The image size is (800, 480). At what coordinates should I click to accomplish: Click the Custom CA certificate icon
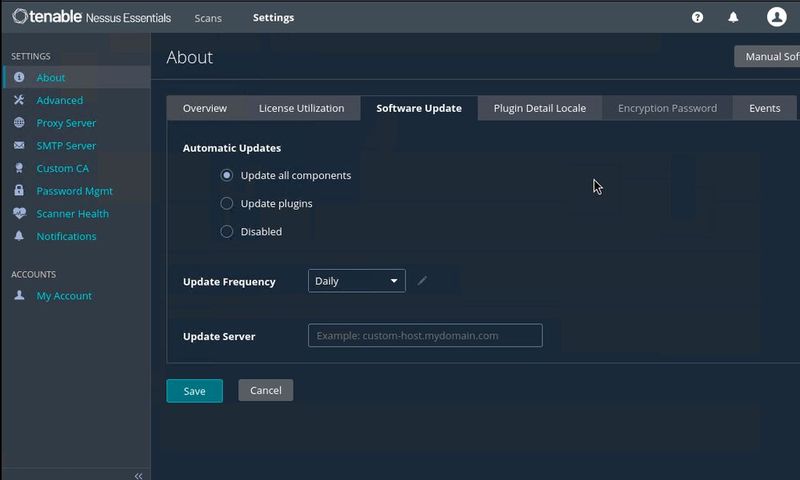click(x=19, y=168)
